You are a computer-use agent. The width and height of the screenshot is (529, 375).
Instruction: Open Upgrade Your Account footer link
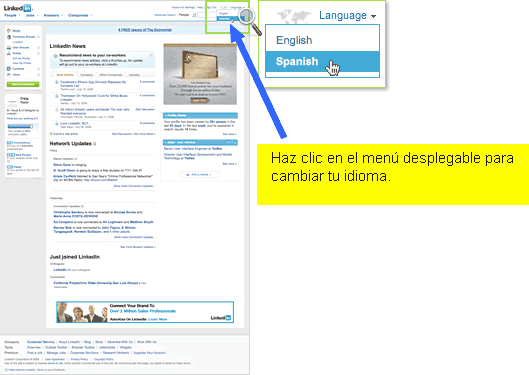coord(149,353)
